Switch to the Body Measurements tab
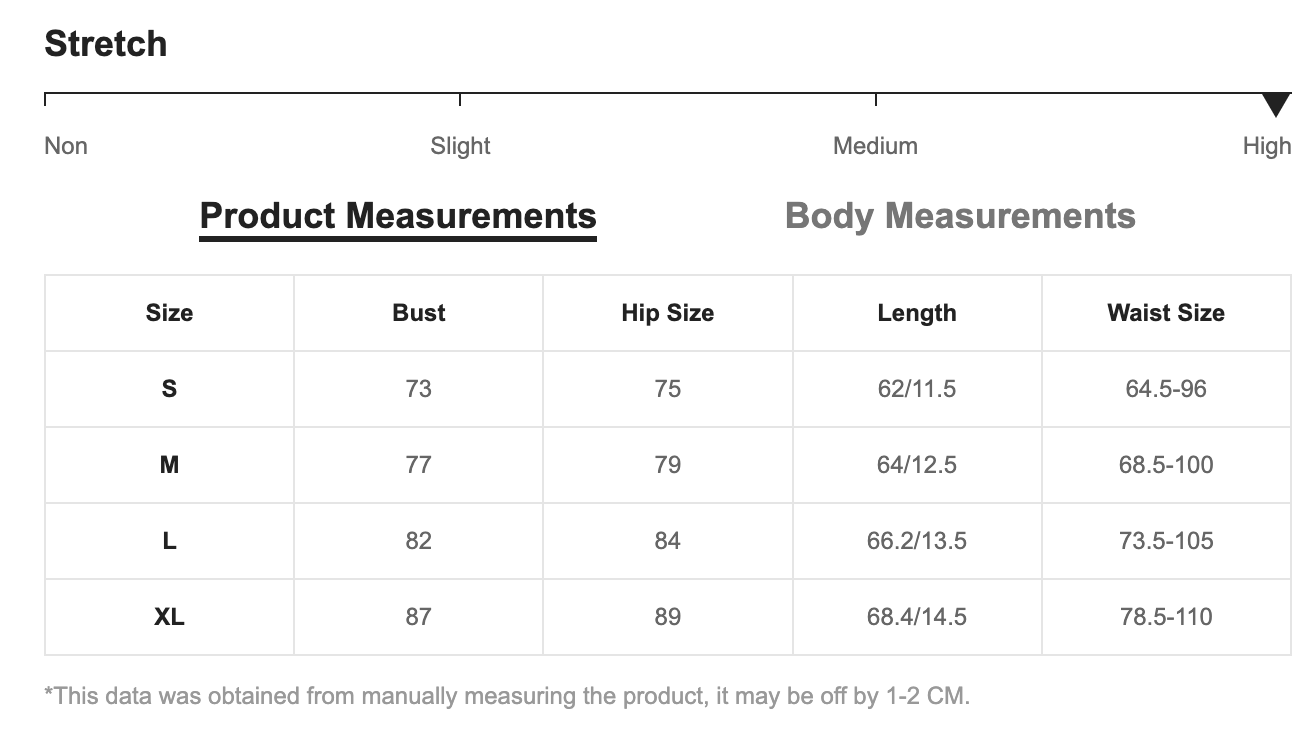The width and height of the screenshot is (1312, 754). pos(960,217)
